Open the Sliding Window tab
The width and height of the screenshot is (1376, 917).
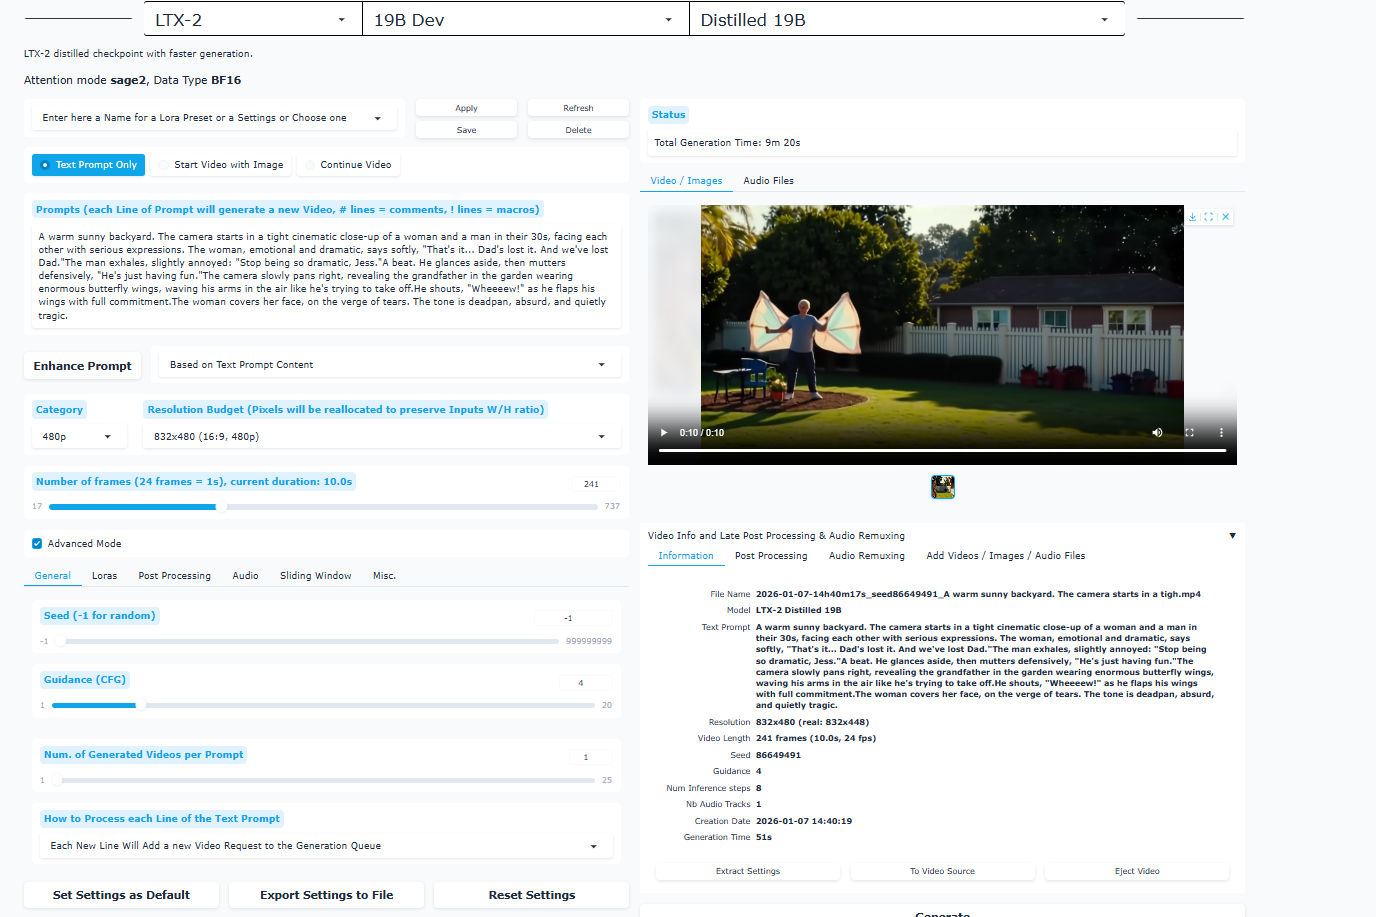tap(316, 576)
